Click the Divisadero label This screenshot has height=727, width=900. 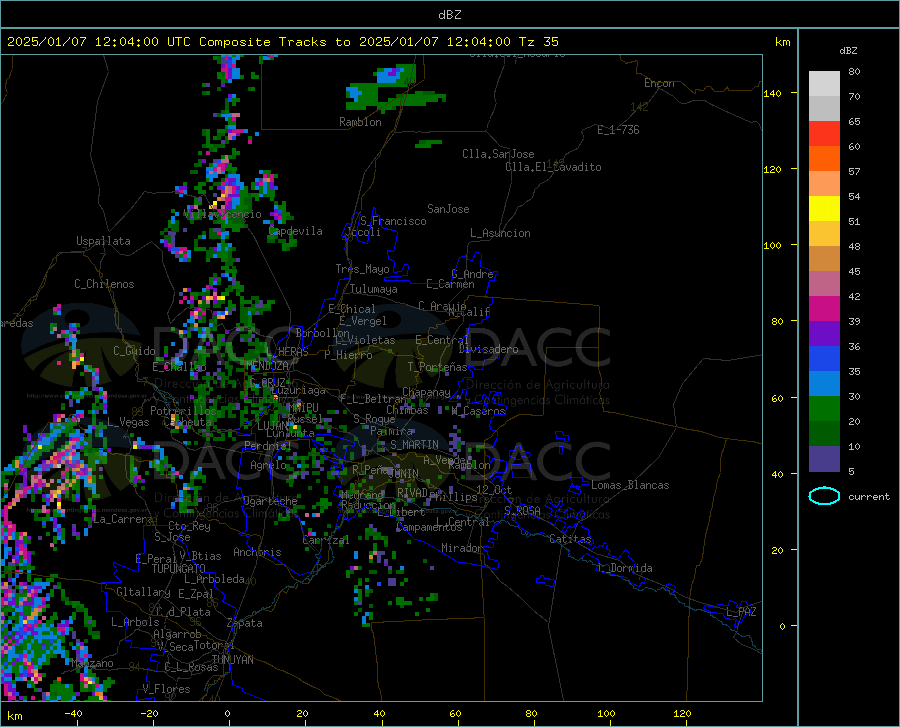tap(488, 349)
